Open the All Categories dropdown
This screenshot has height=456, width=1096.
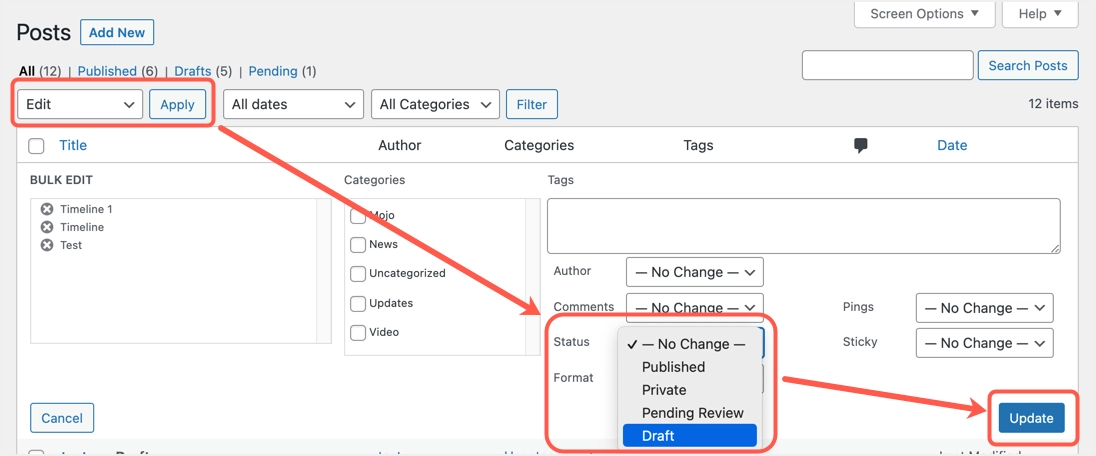coord(435,104)
